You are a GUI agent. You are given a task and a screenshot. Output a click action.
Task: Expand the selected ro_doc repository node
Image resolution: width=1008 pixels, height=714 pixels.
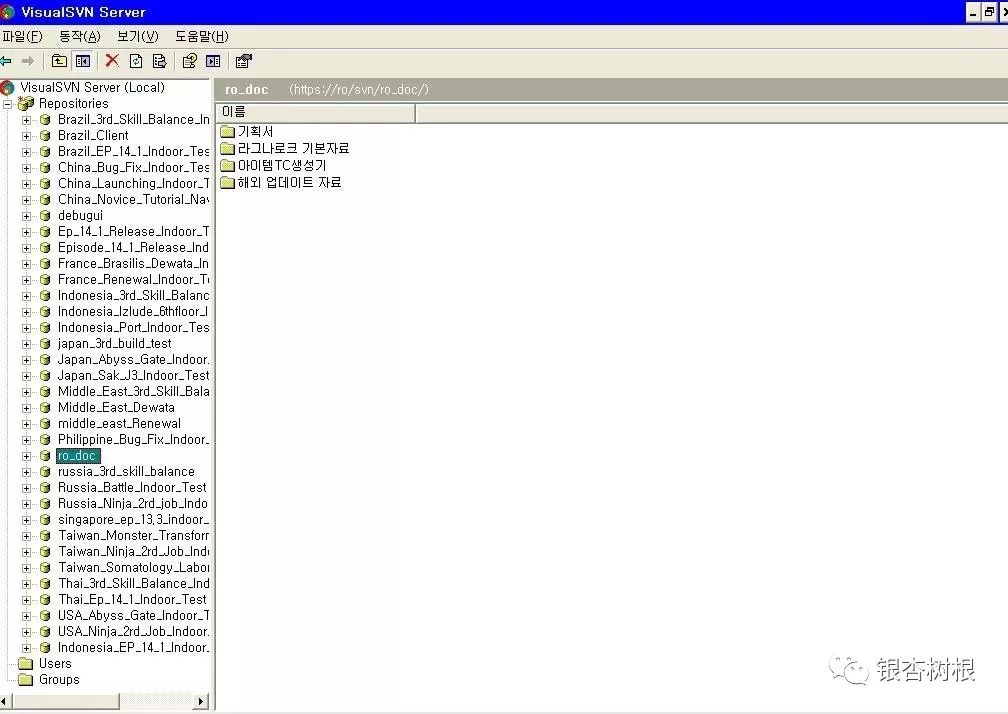(26, 456)
